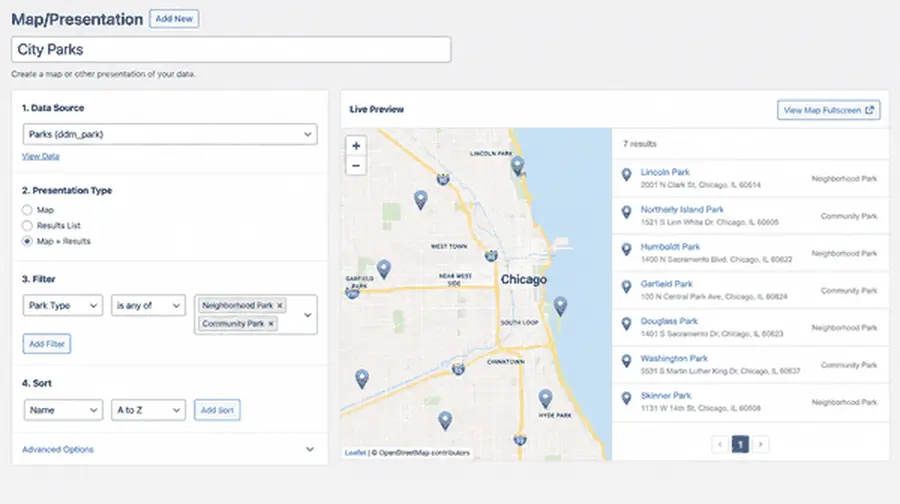Go to next results page
The height and width of the screenshot is (504, 900).
(x=761, y=444)
